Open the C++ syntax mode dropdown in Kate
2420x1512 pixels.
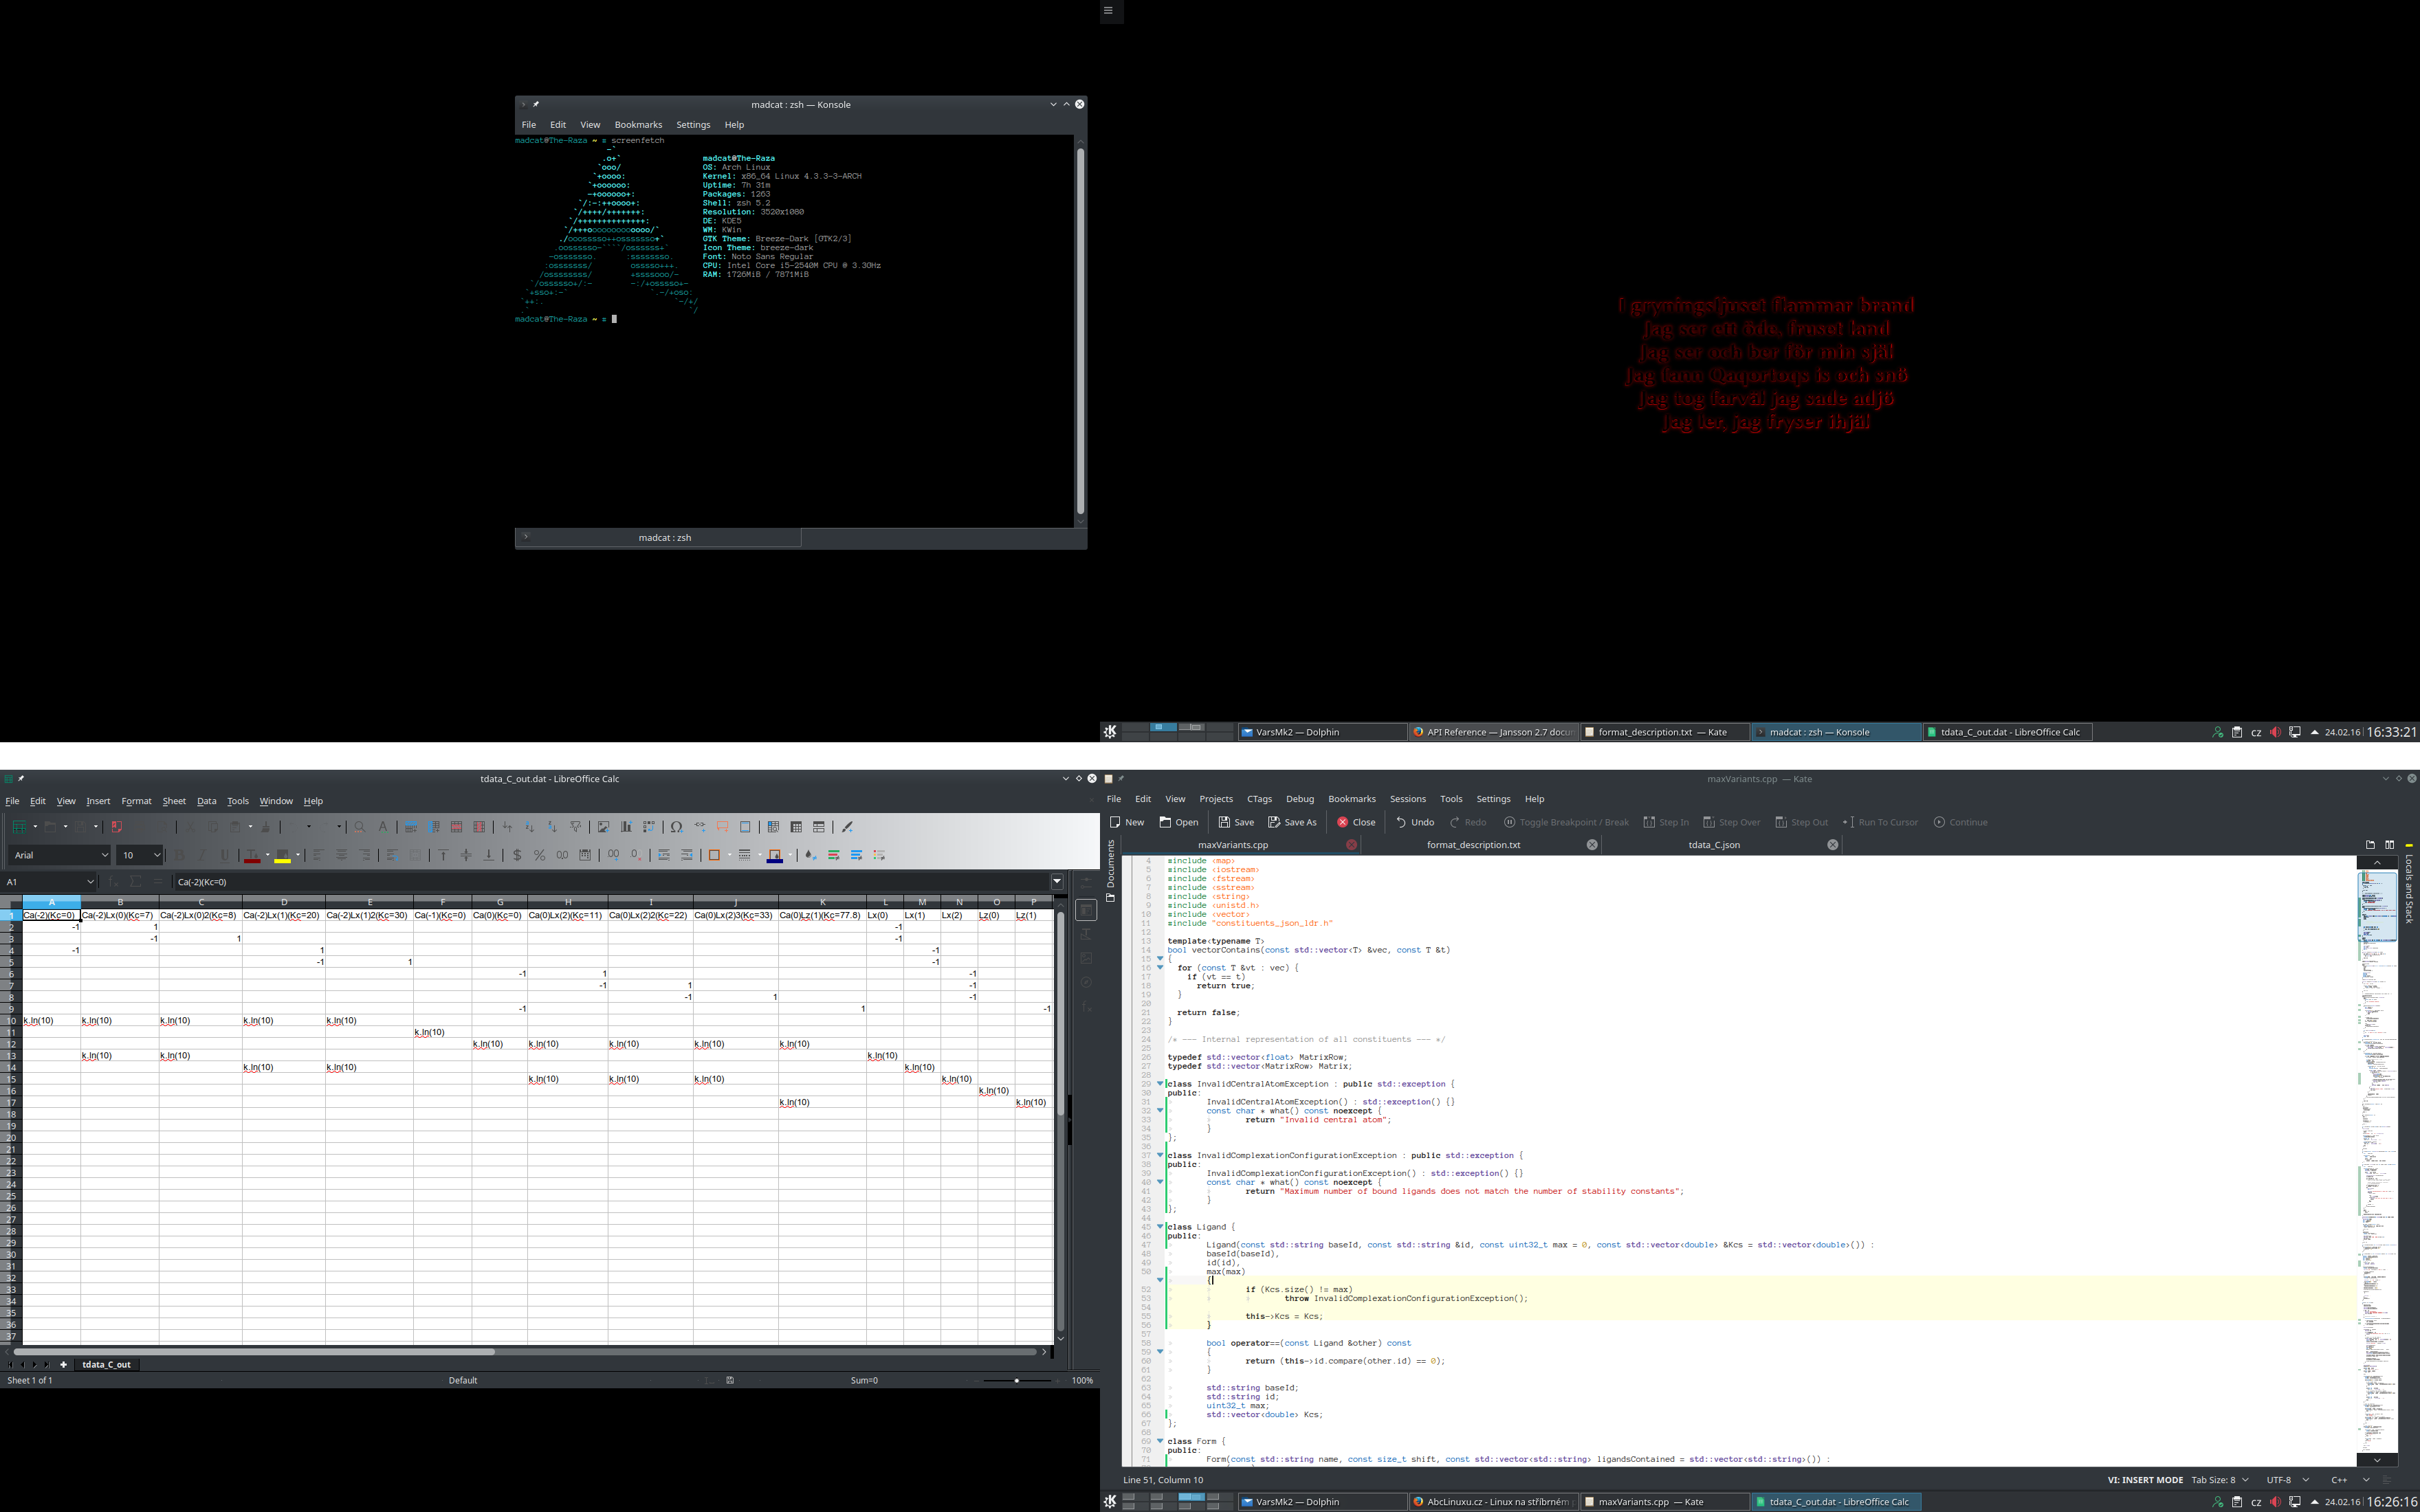click(x=2350, y=1480)
